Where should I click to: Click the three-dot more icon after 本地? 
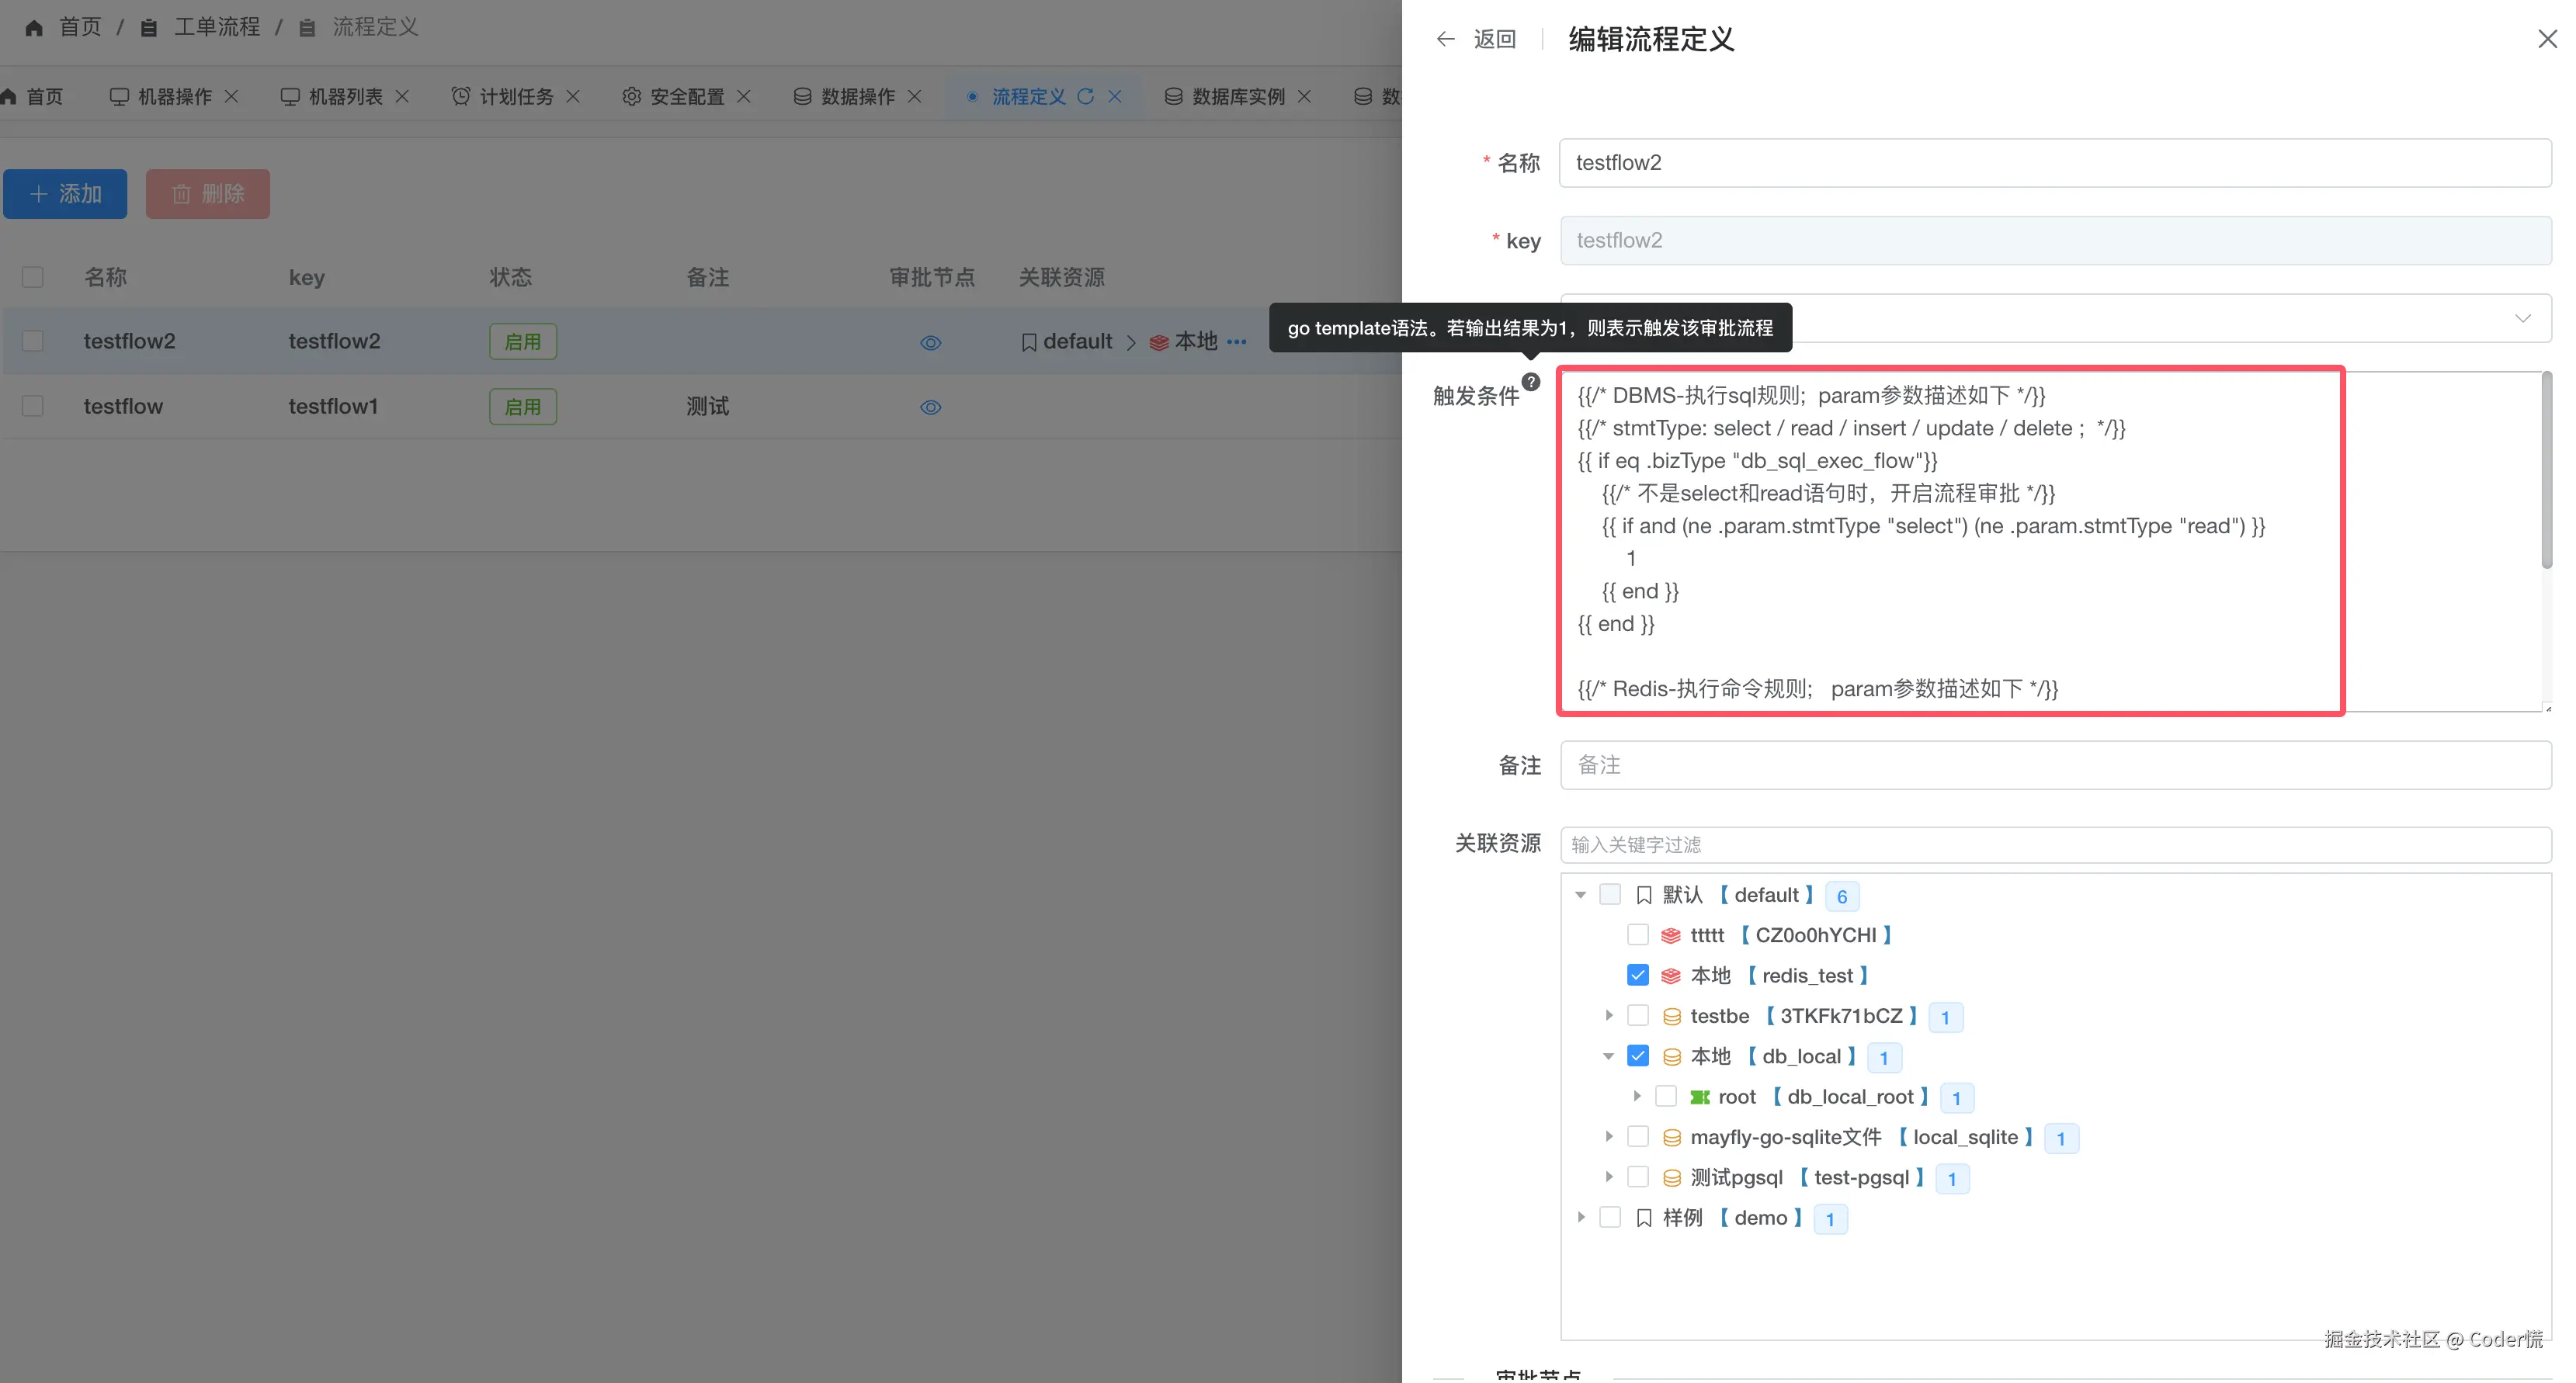tap(1237, 342)
